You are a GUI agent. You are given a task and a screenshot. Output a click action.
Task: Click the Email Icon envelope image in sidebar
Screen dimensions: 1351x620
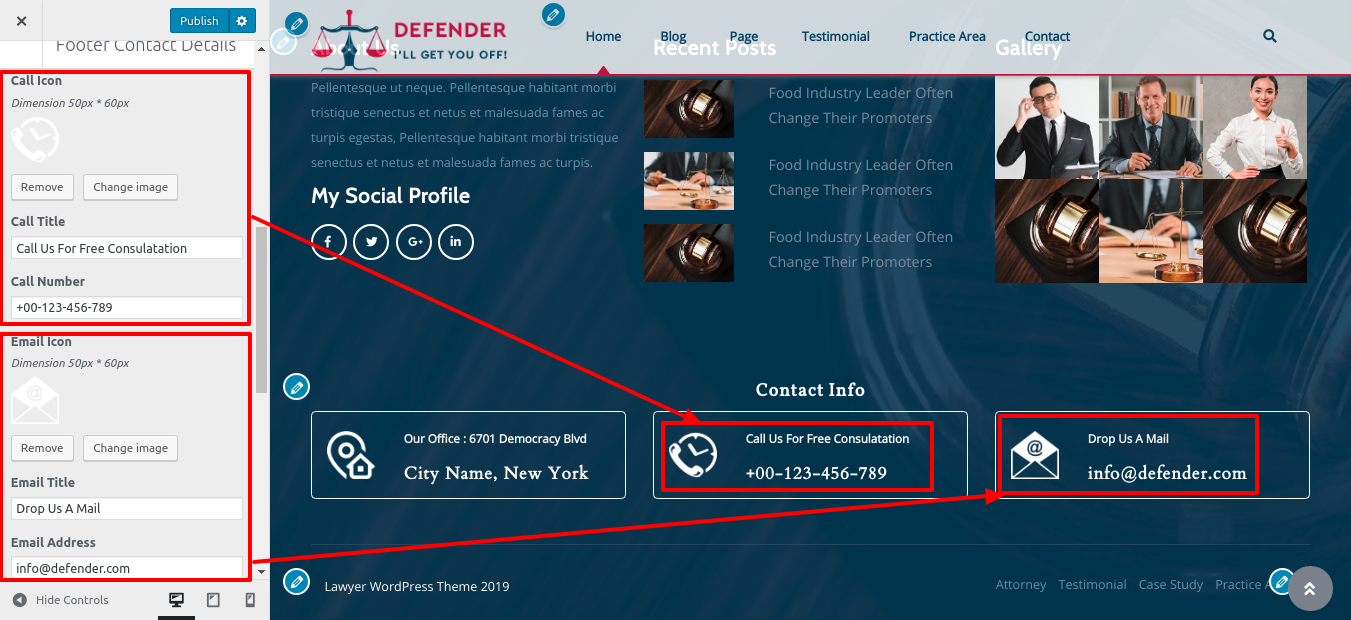pyautogui.click(x=35, y=401)
